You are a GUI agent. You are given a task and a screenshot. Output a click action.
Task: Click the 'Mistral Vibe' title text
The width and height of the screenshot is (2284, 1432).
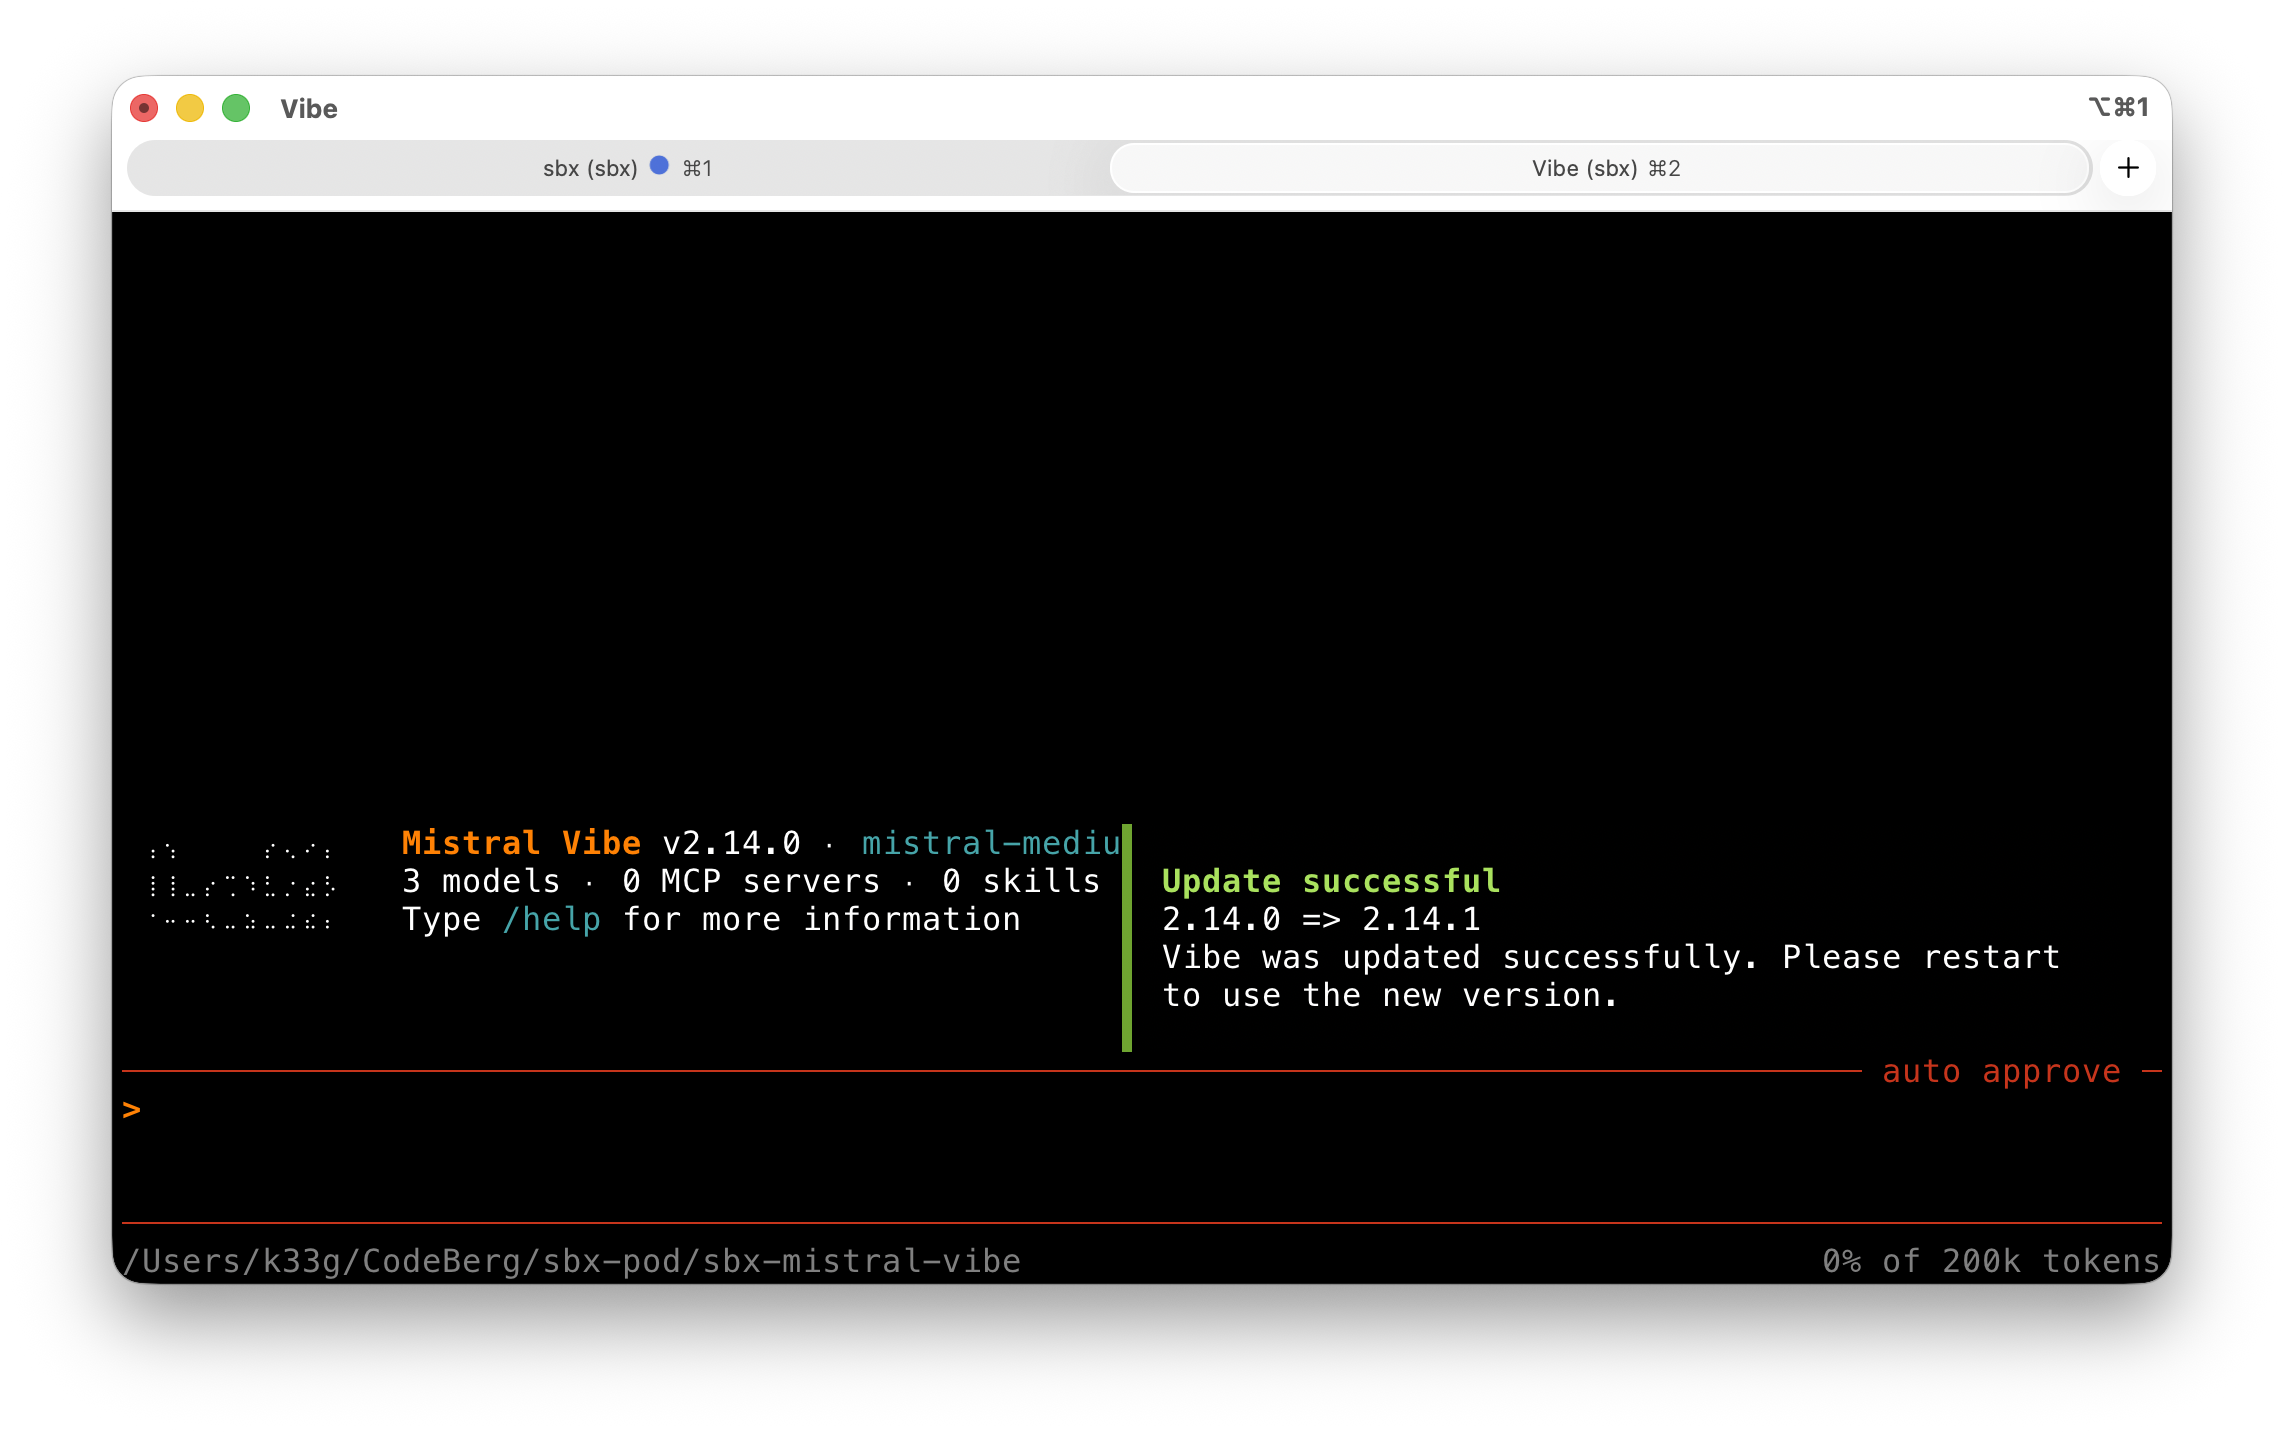click(x=521, y=843)
